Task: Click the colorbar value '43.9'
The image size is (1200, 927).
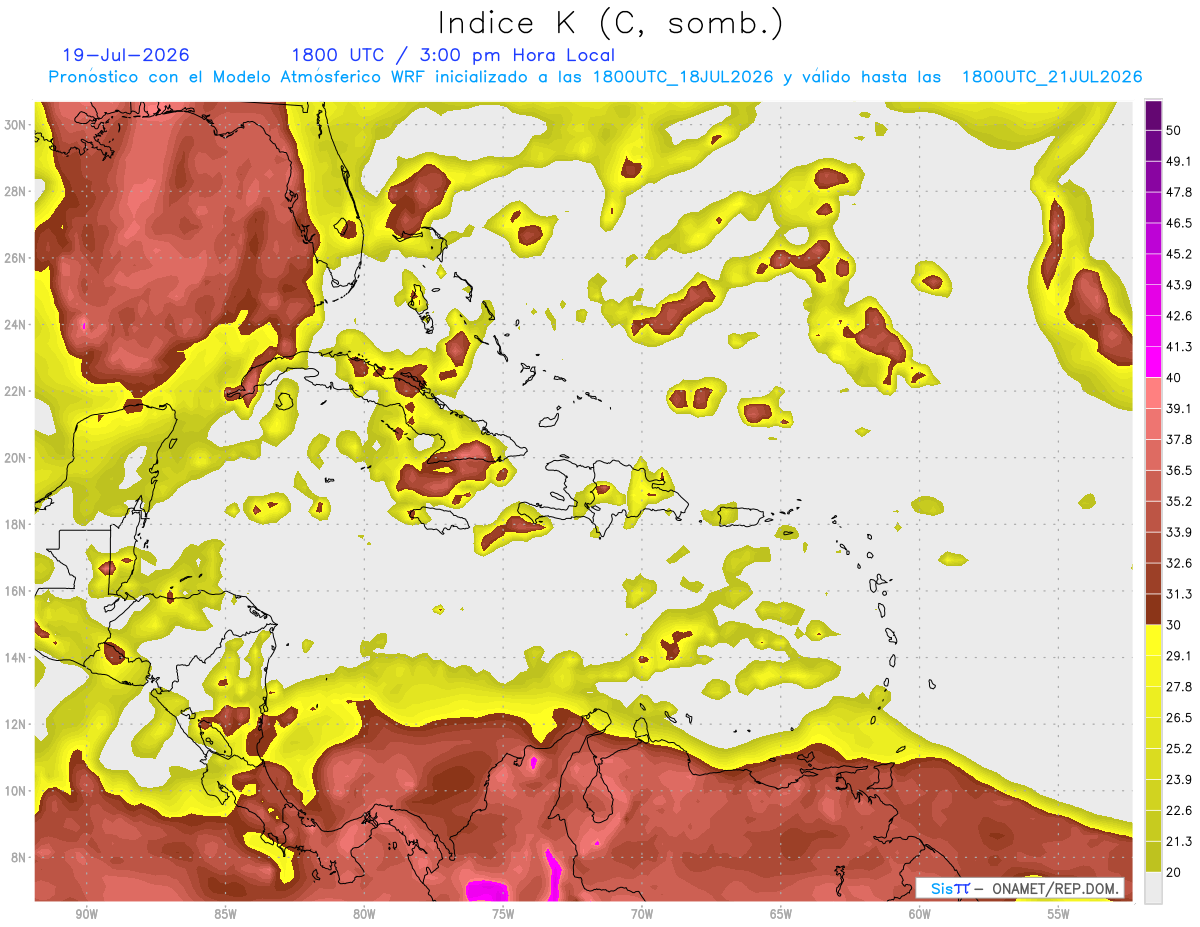Action: pos(1178,286)
